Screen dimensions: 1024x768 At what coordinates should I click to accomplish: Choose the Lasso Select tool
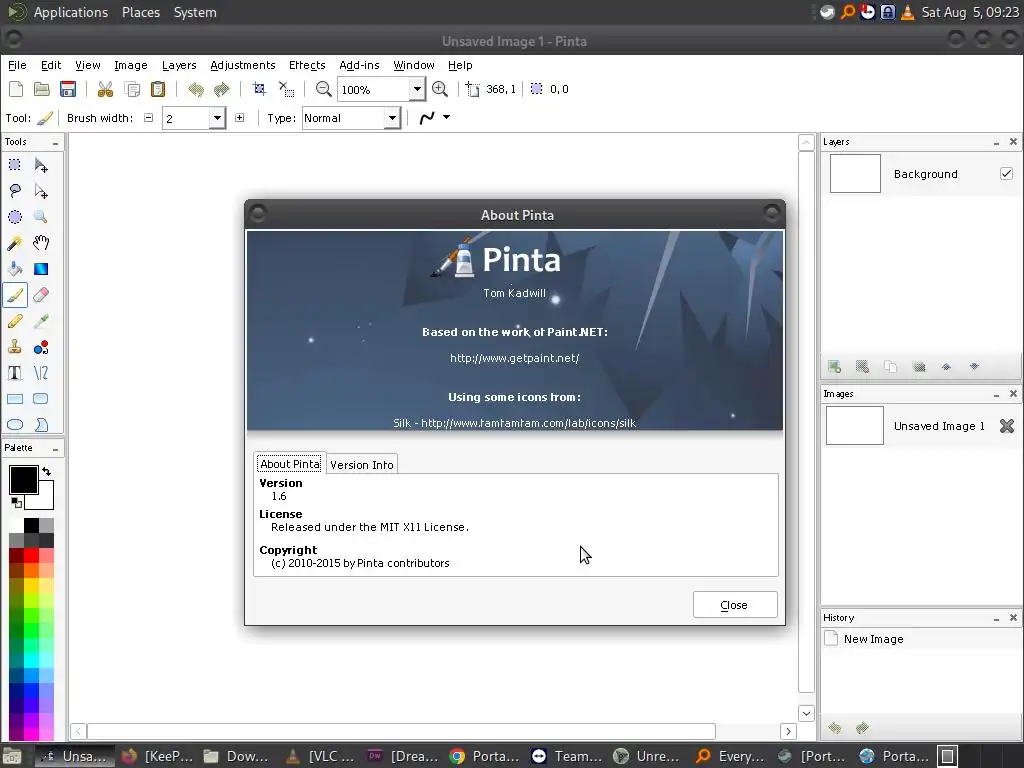tap(14, 191)
